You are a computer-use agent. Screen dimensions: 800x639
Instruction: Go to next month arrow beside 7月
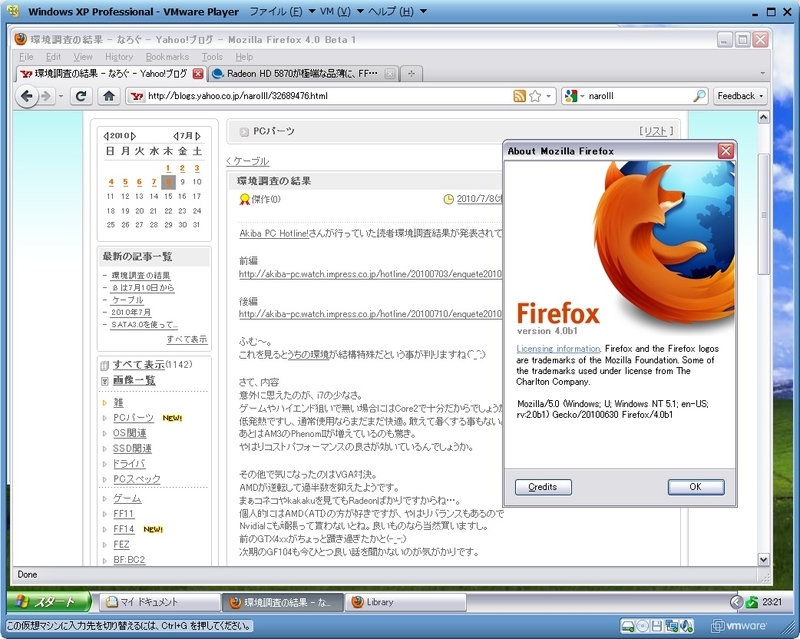pos(198,136)
